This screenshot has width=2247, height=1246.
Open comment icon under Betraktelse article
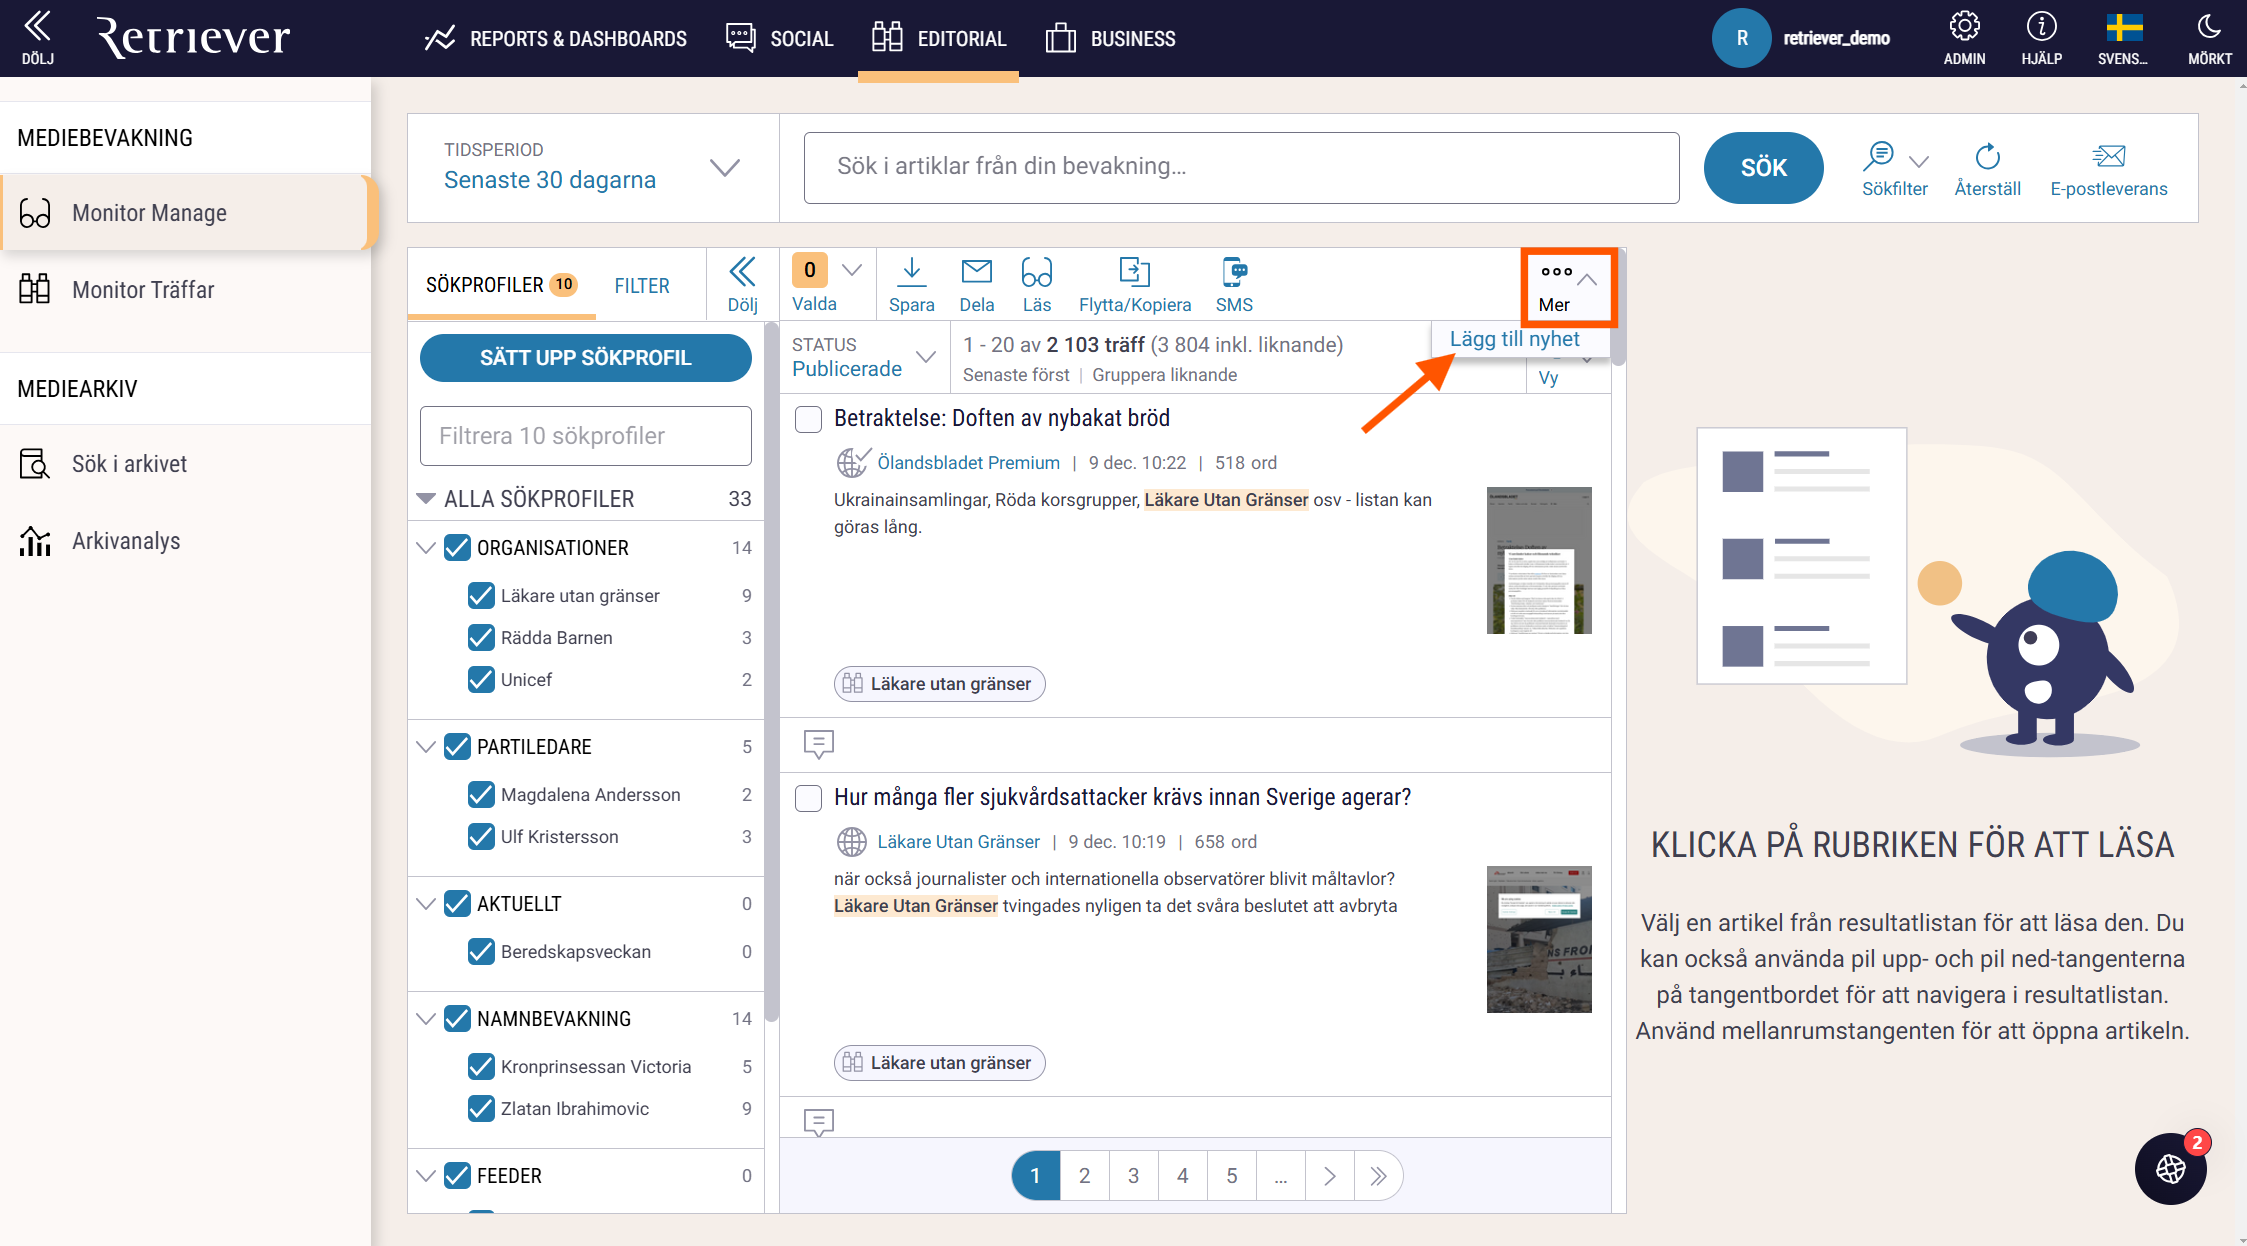tap(818, 743)
